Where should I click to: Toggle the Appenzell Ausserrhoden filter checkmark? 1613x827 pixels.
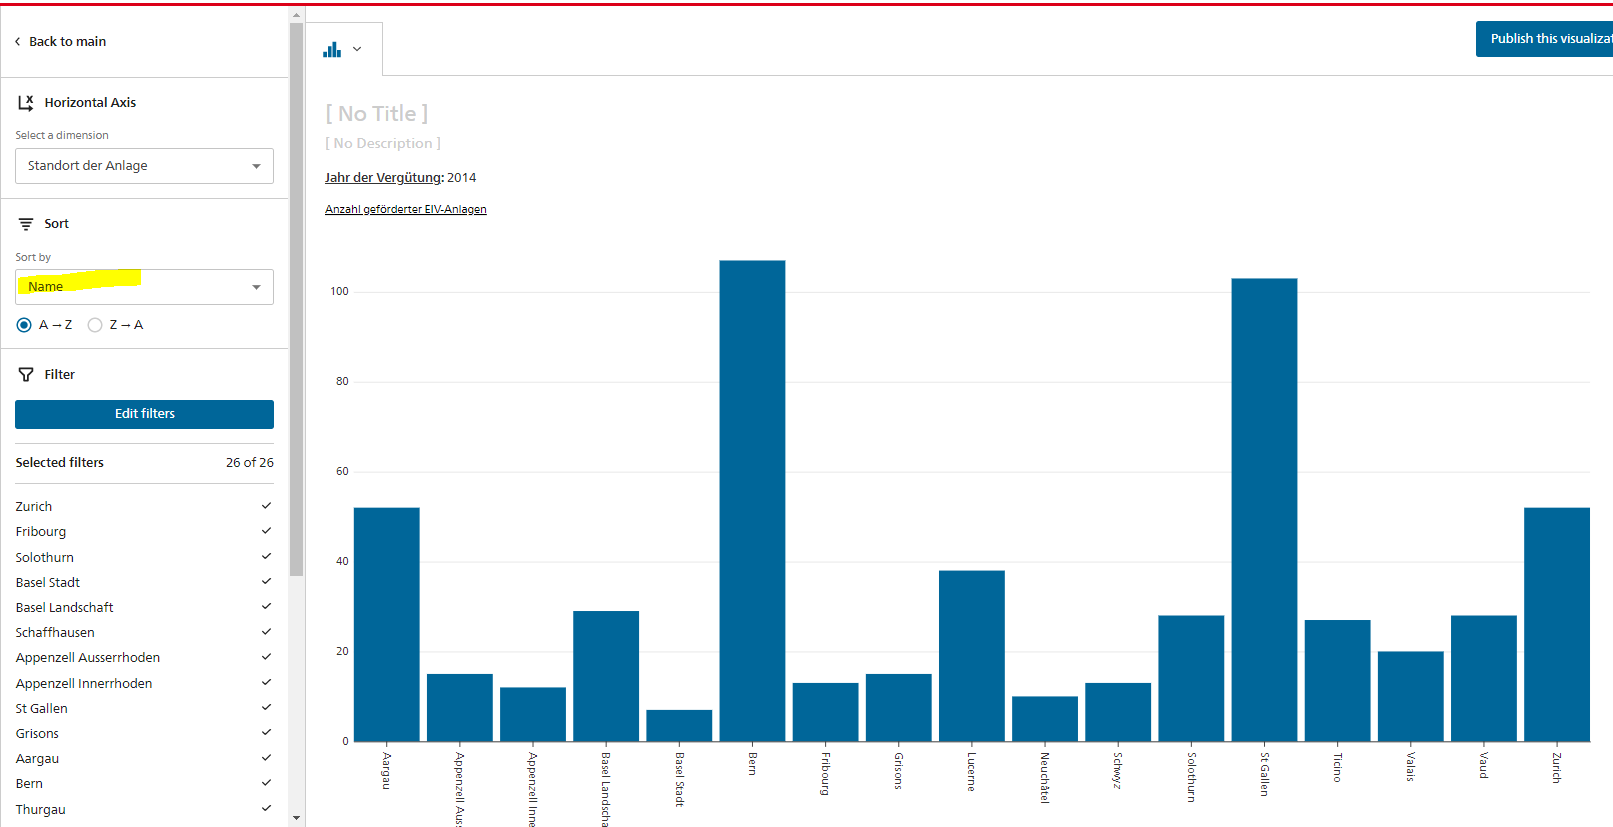pos(266,657)
